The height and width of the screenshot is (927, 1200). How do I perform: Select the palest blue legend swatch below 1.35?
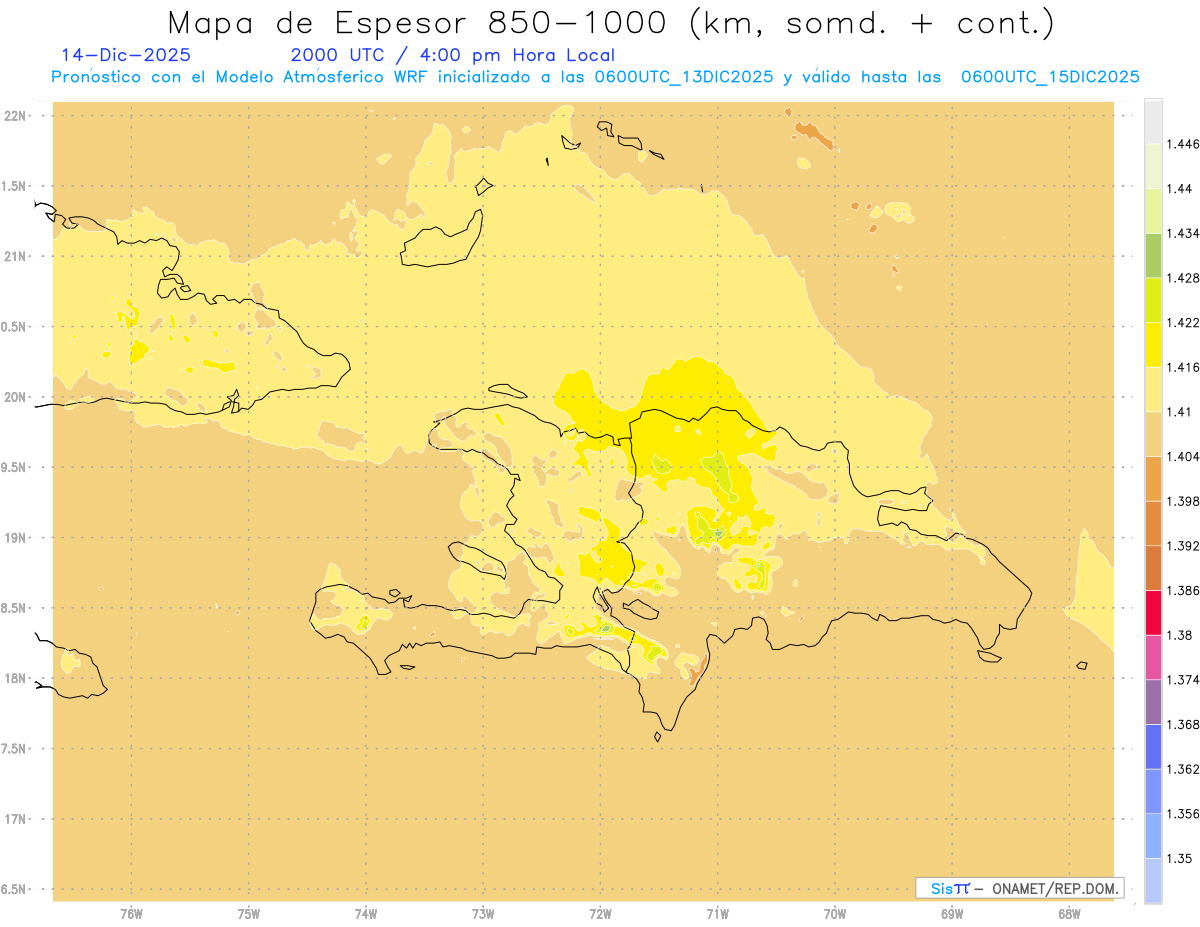click(x=1153, y=881)
